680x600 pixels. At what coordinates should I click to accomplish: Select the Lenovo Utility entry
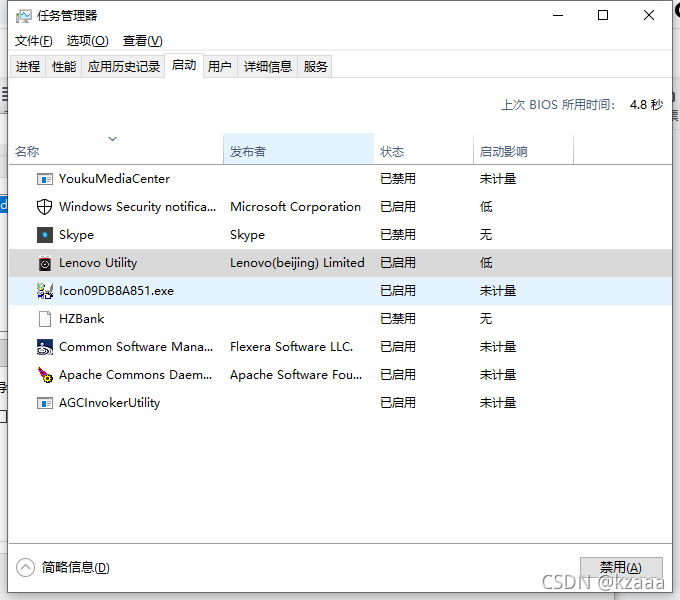coord(98,263)
